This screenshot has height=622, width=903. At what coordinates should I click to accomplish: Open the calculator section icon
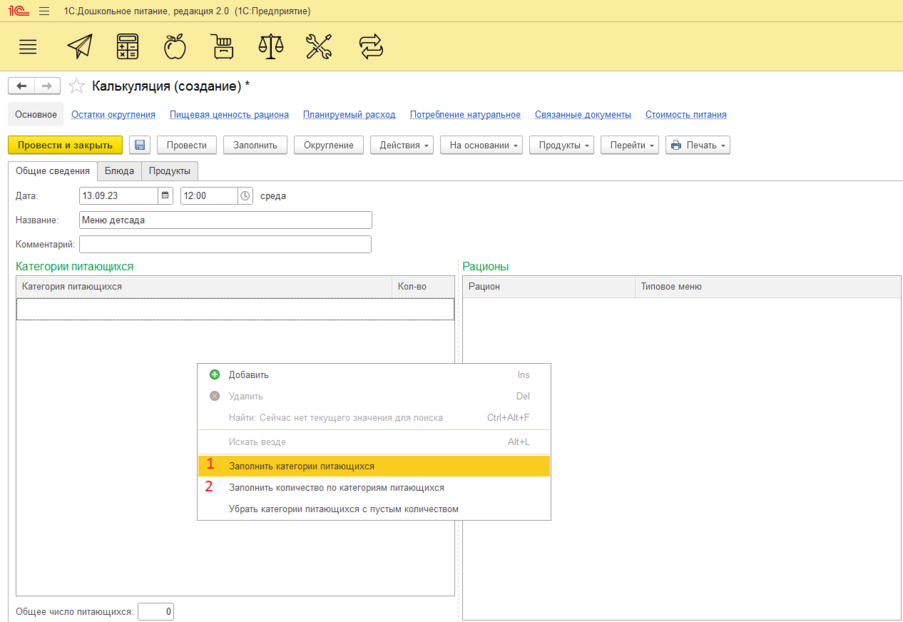(x=127, y=47)
